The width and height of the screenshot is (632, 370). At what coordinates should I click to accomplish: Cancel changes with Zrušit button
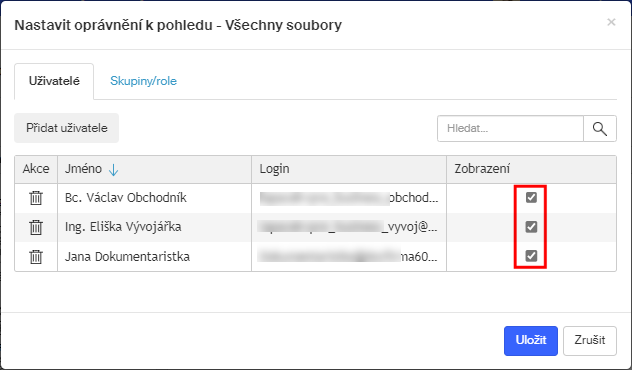(590, 341)
